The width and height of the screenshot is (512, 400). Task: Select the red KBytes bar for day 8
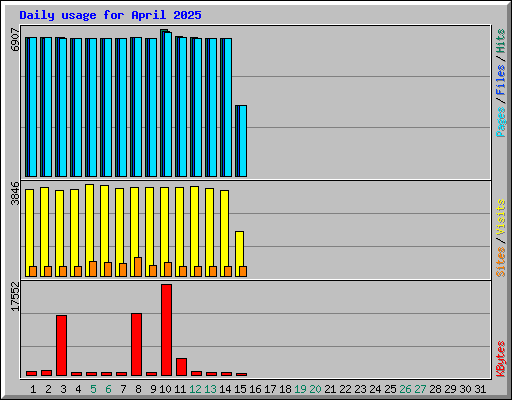[136, 344]
